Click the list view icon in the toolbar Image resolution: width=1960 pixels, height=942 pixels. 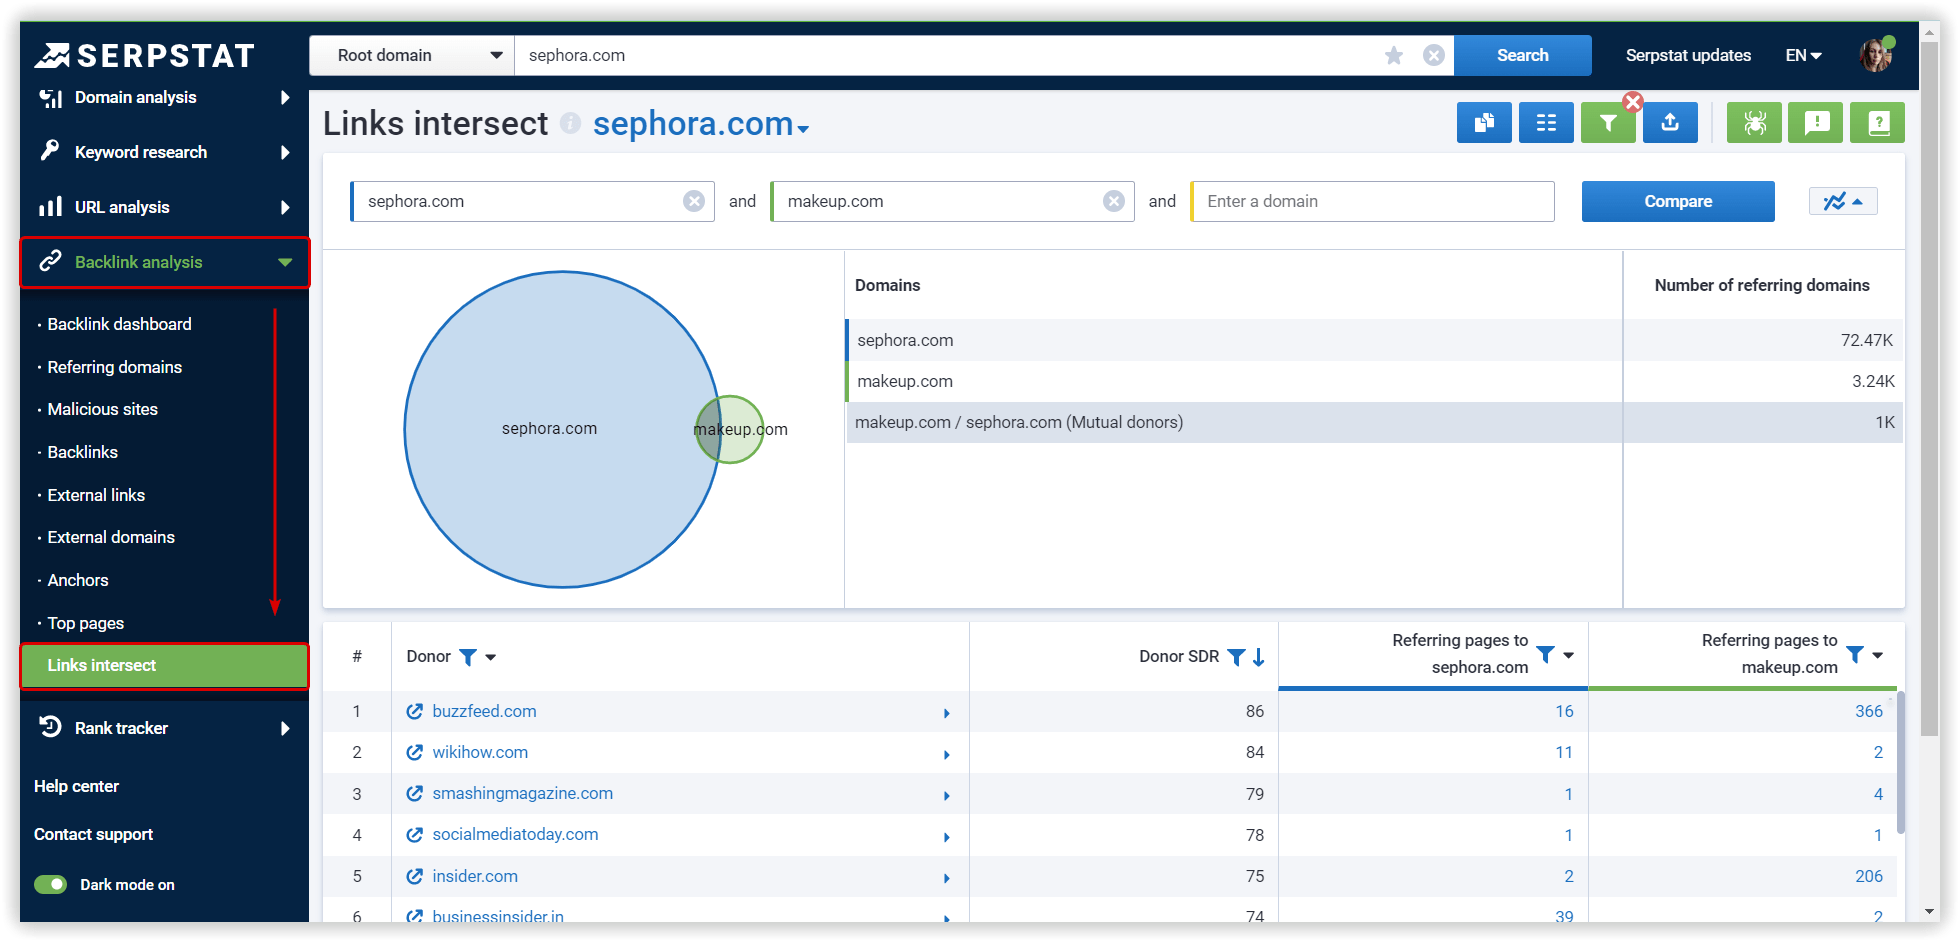point(1546,122)
